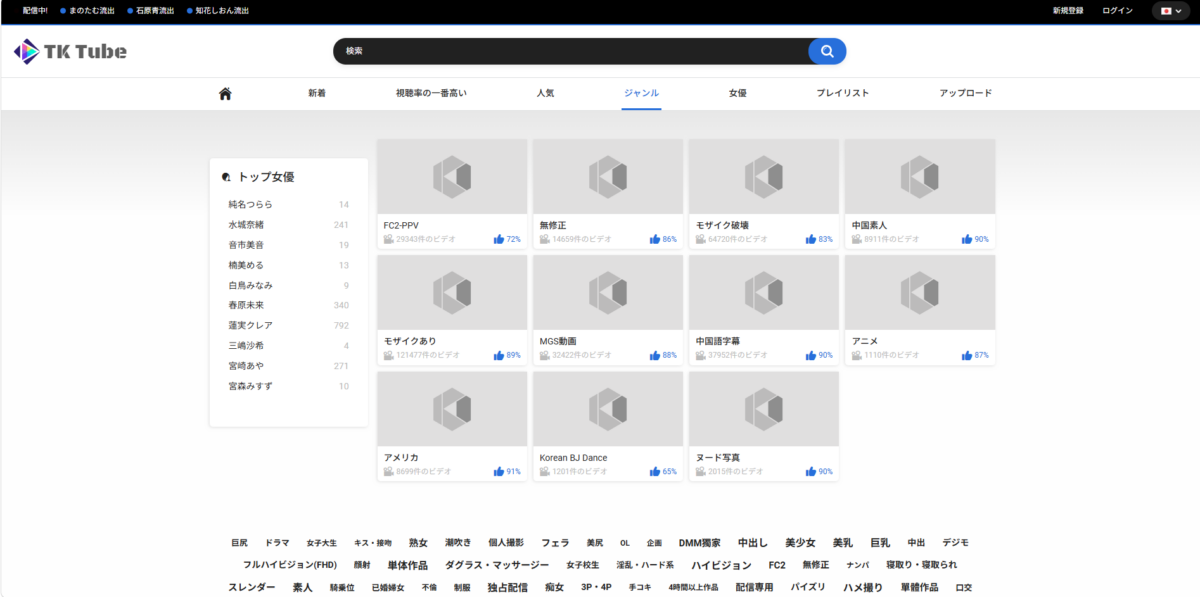Click thumbs-up icon on Korean BJ Dance card
The width and height of the screenshot is (1200, 597).
655,471
